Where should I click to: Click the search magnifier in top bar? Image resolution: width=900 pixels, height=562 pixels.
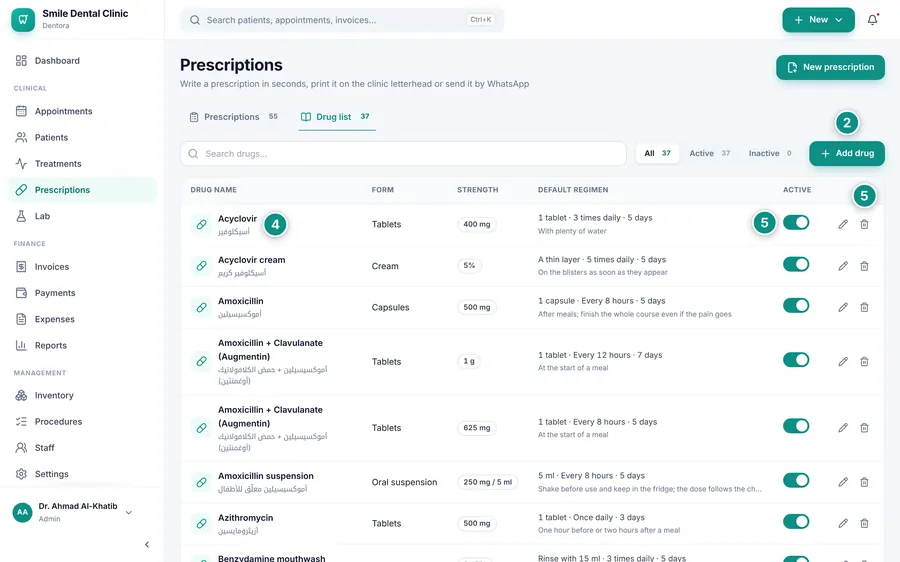195,20
